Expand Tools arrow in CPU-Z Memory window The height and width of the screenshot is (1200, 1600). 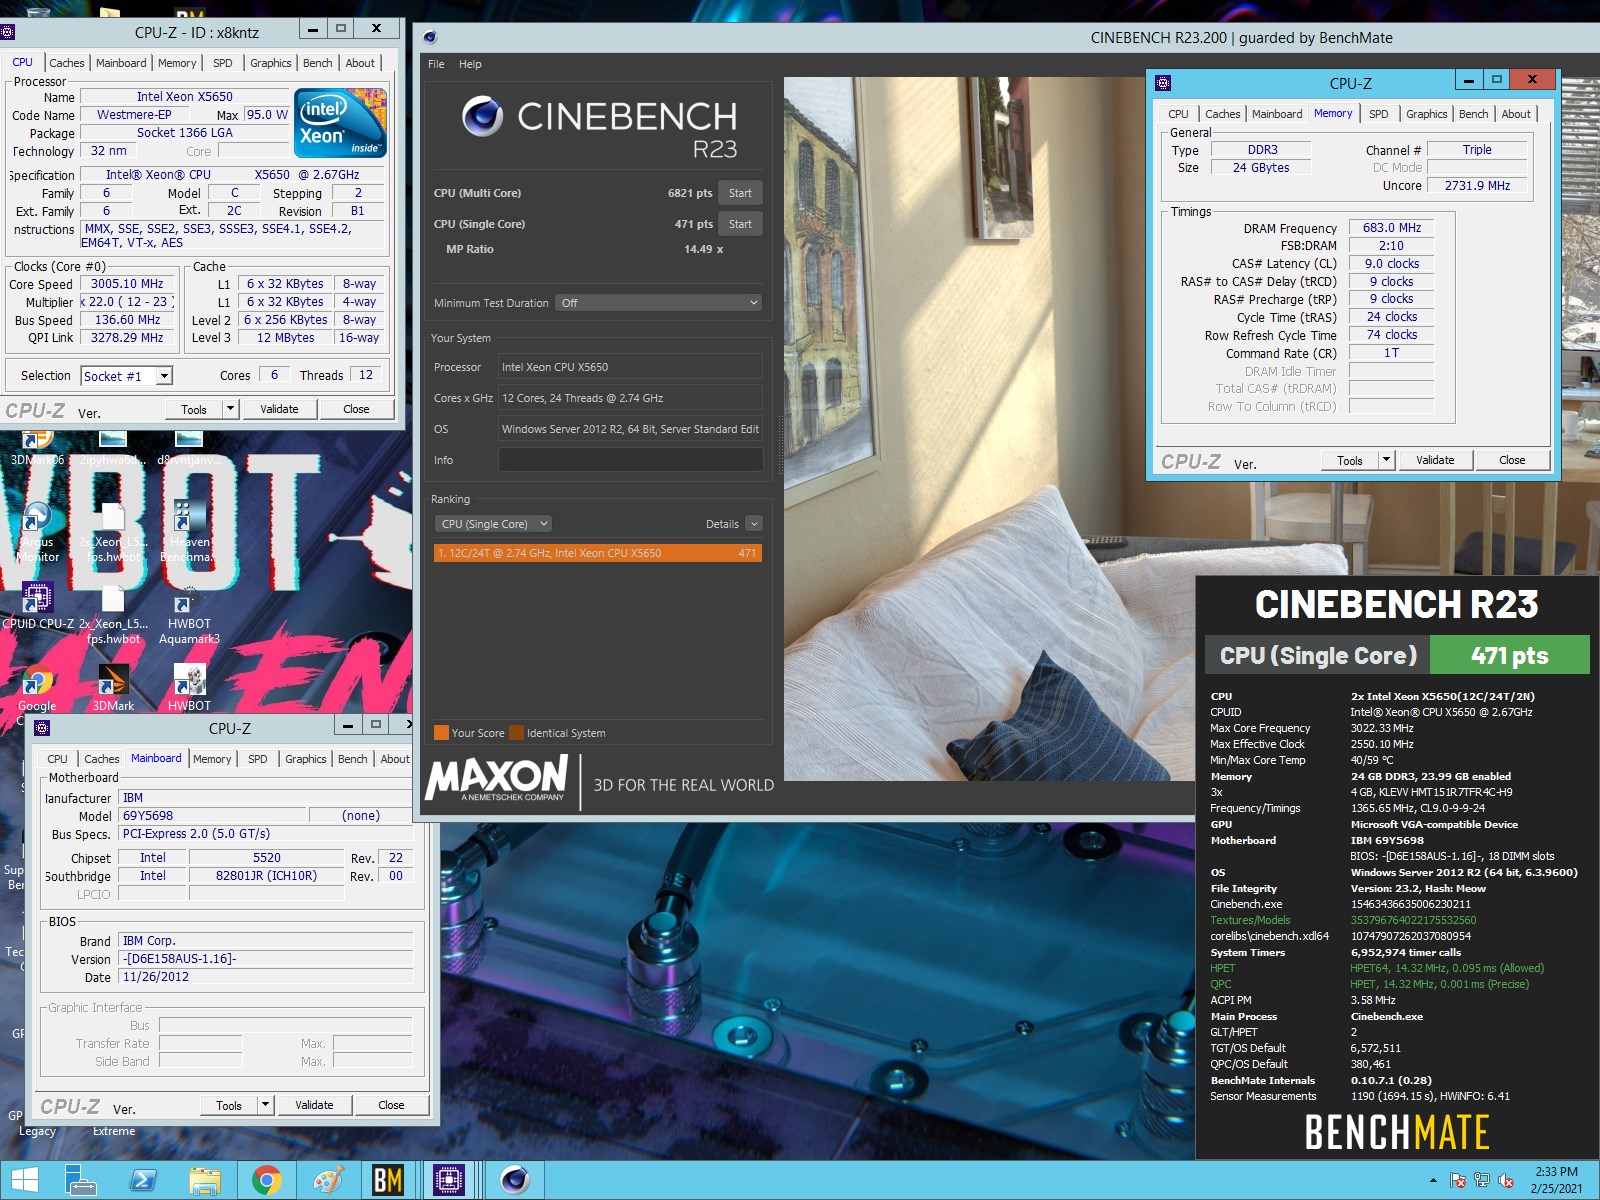[x=1386, y=460]
